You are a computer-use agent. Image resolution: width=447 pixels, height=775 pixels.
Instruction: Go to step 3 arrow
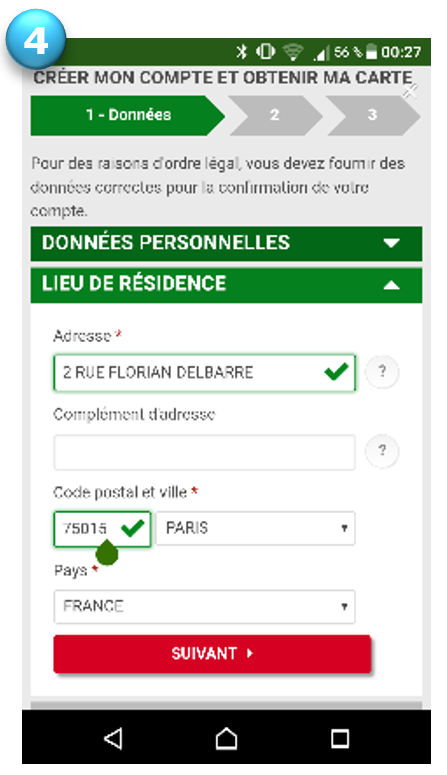coord(373,115)
